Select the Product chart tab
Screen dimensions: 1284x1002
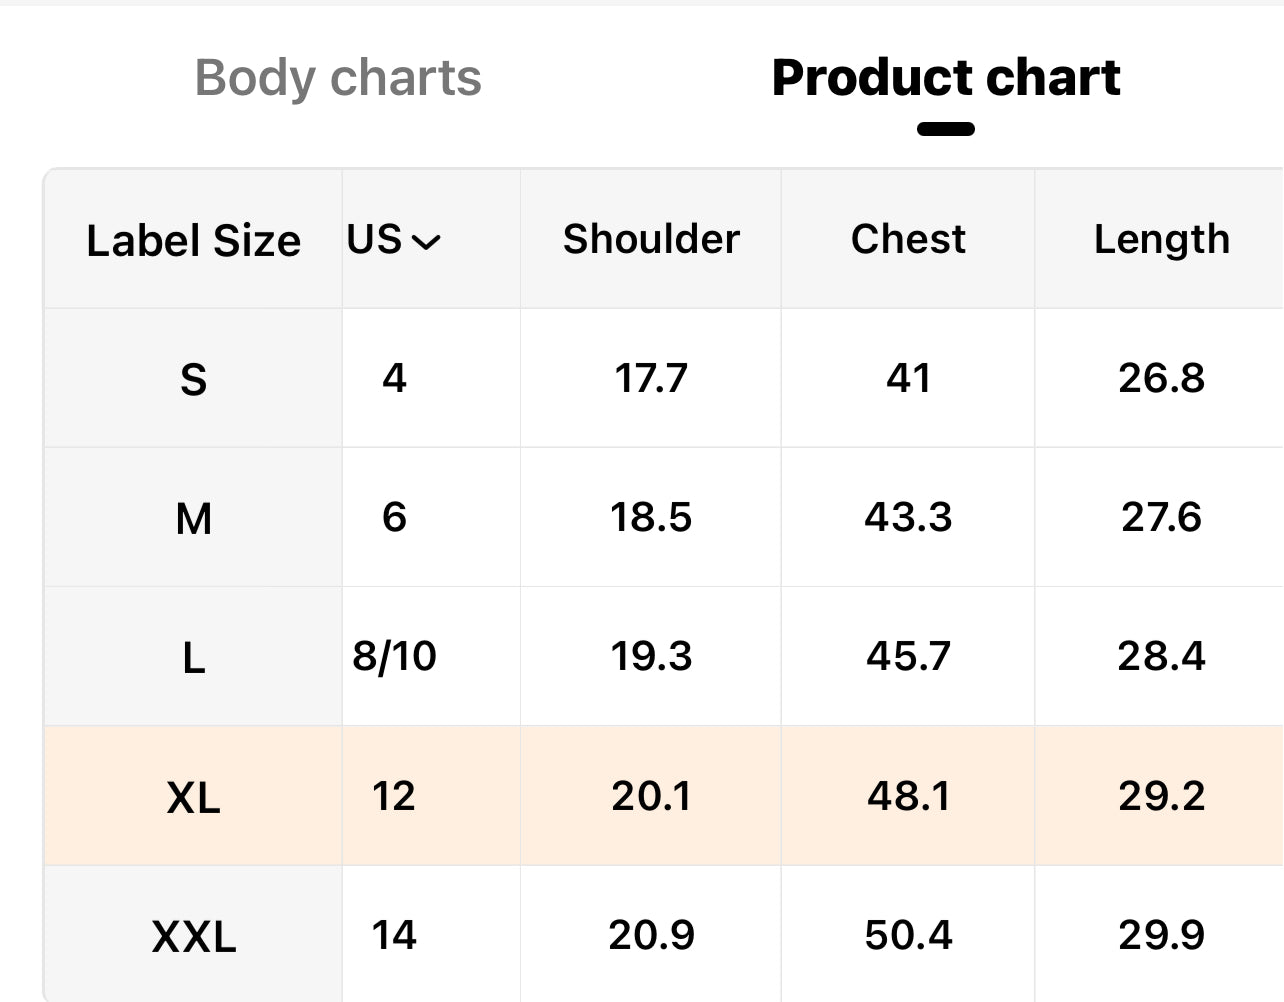945,78
